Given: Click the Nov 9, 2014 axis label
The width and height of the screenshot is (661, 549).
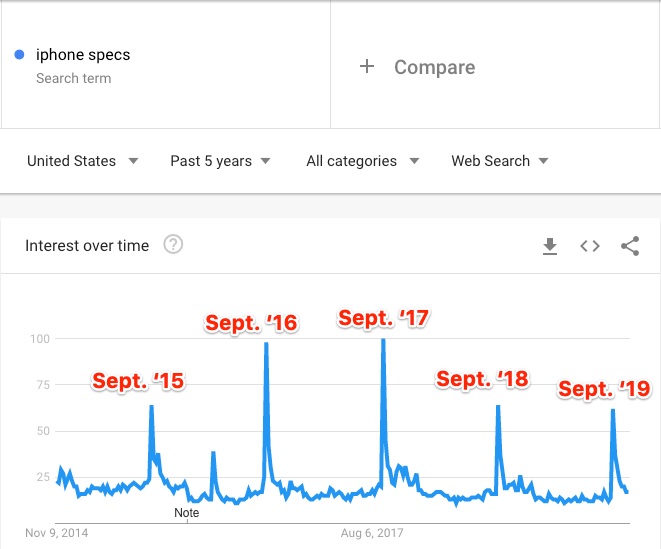Looking at the screenshot, I should (56, 533).
